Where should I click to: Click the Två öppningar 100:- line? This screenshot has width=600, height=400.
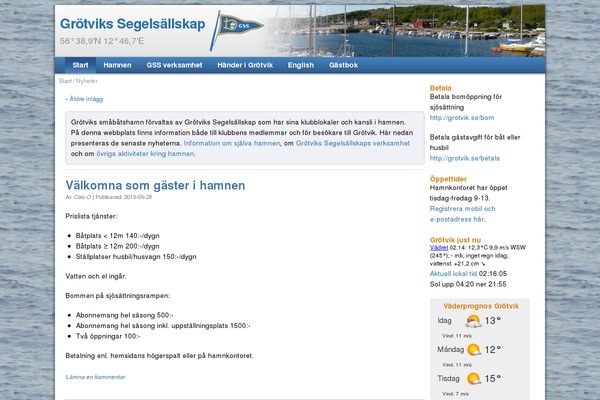point(108,336)
